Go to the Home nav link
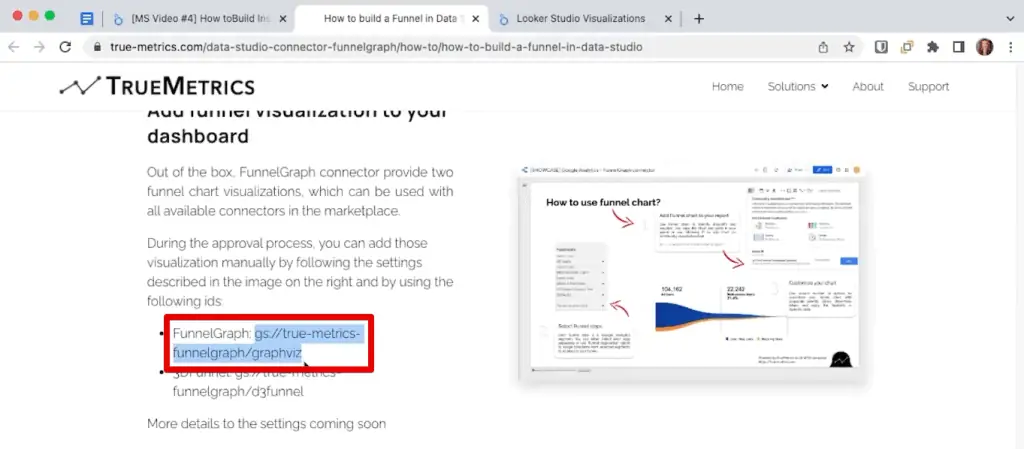Viewport: 1024px width, 449px height. coord(727,87)
